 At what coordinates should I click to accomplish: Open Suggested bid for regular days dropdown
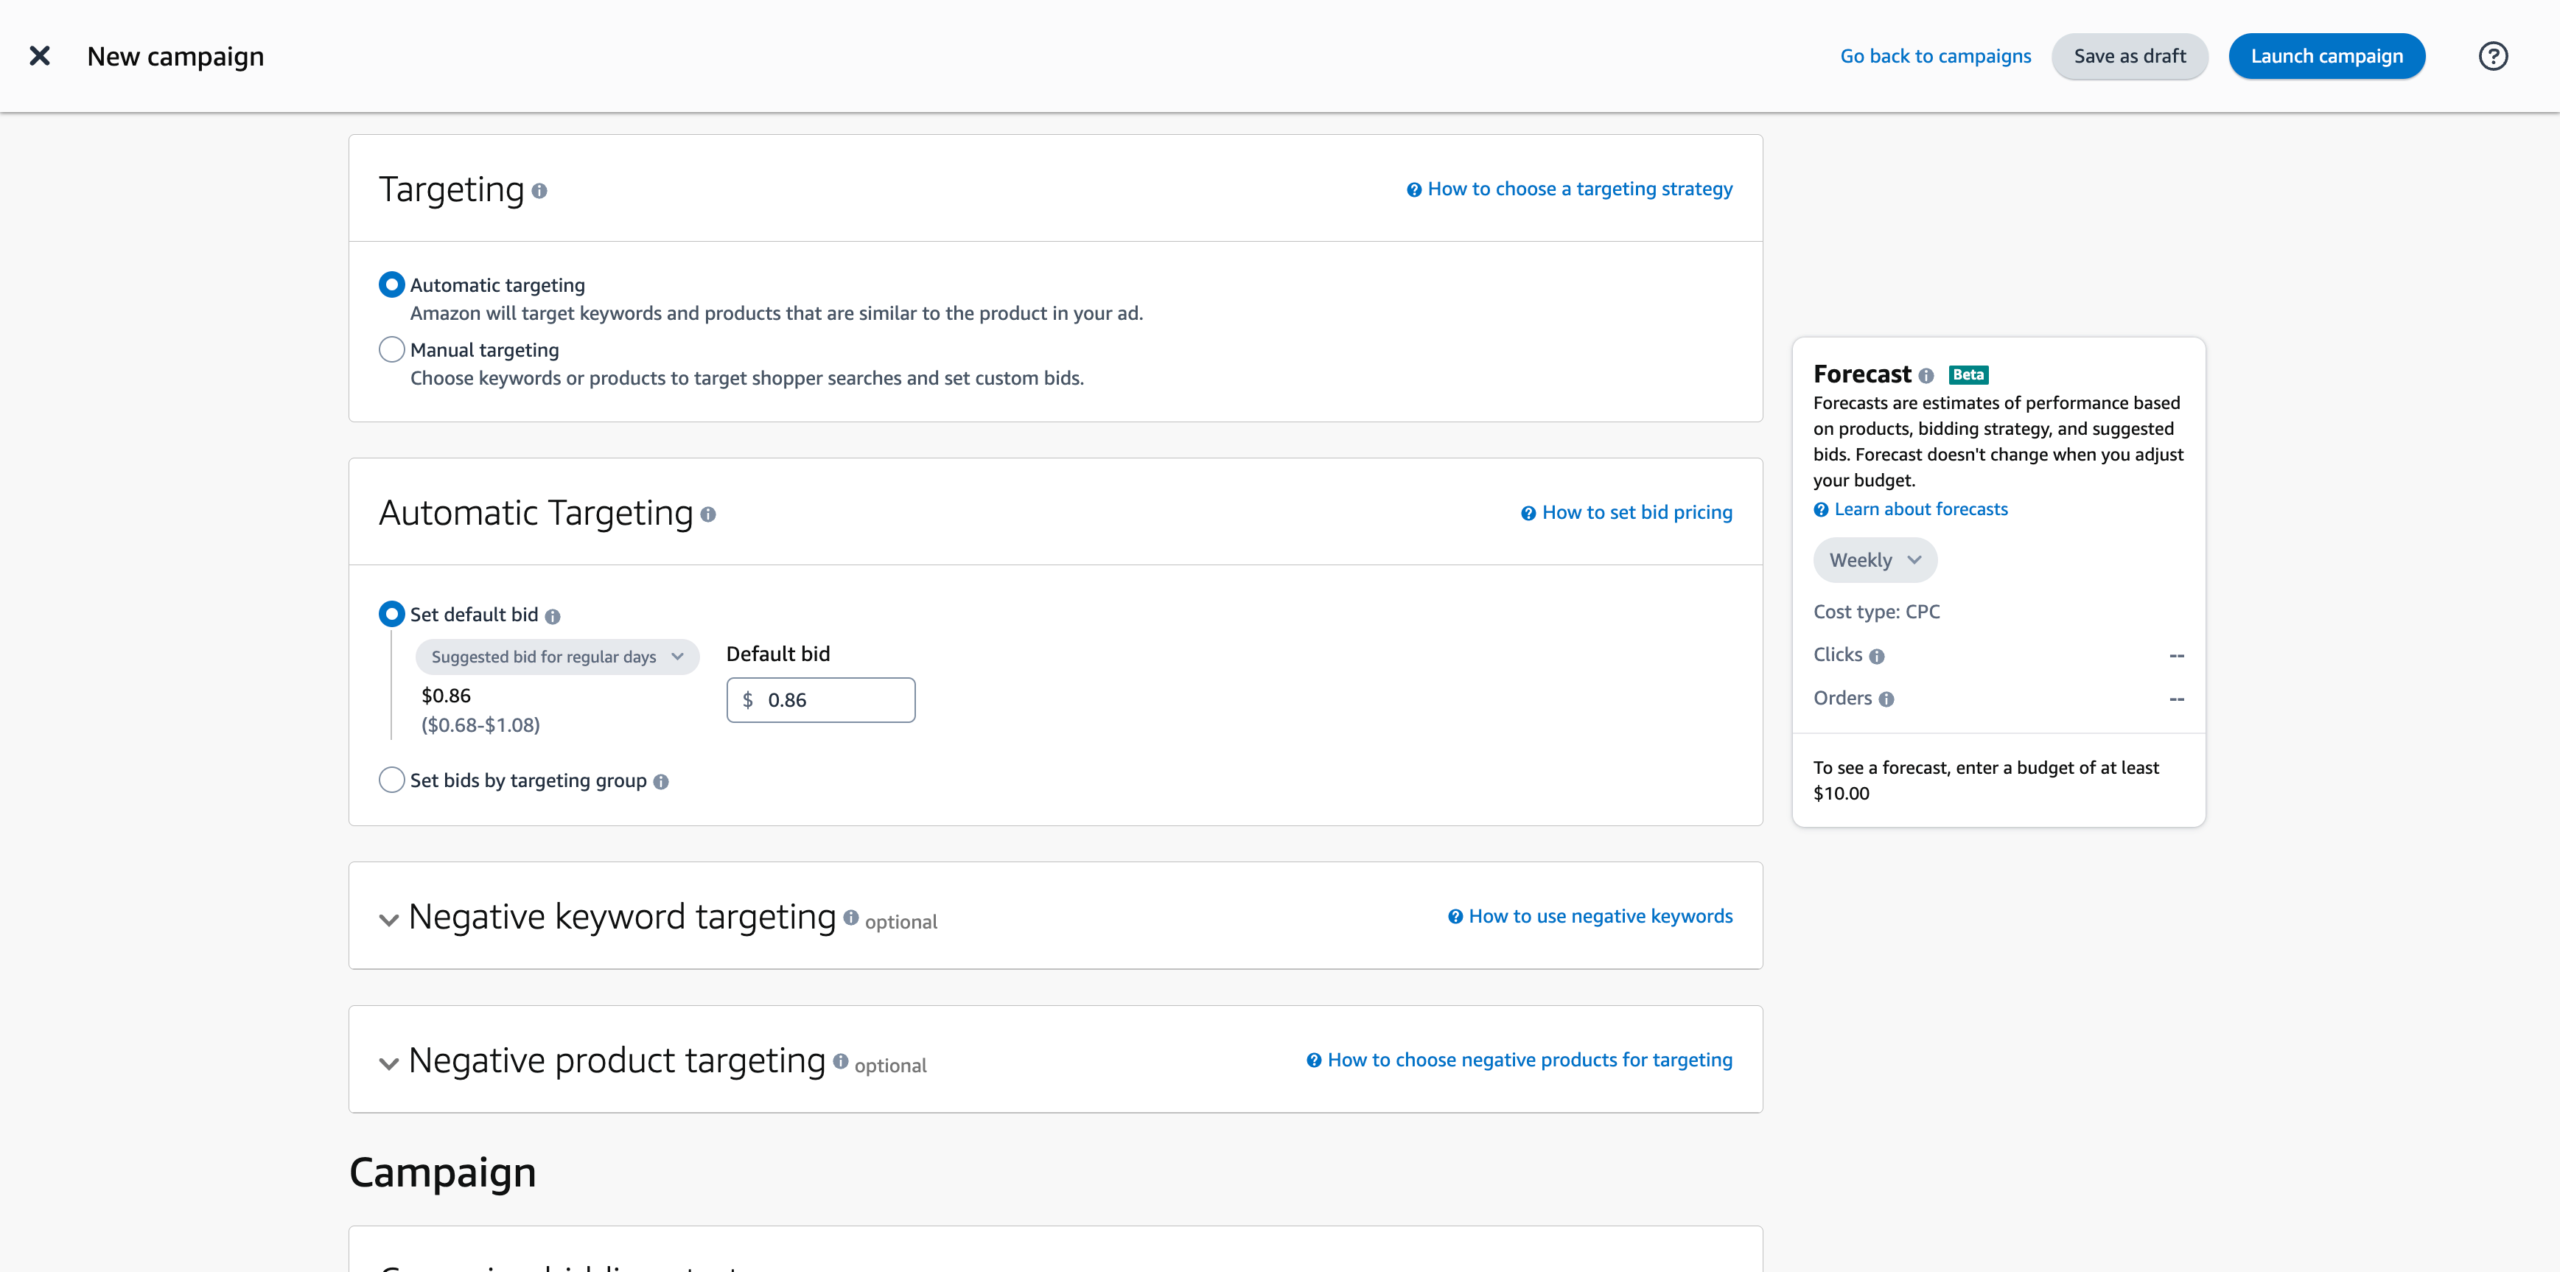pos(557,657)
